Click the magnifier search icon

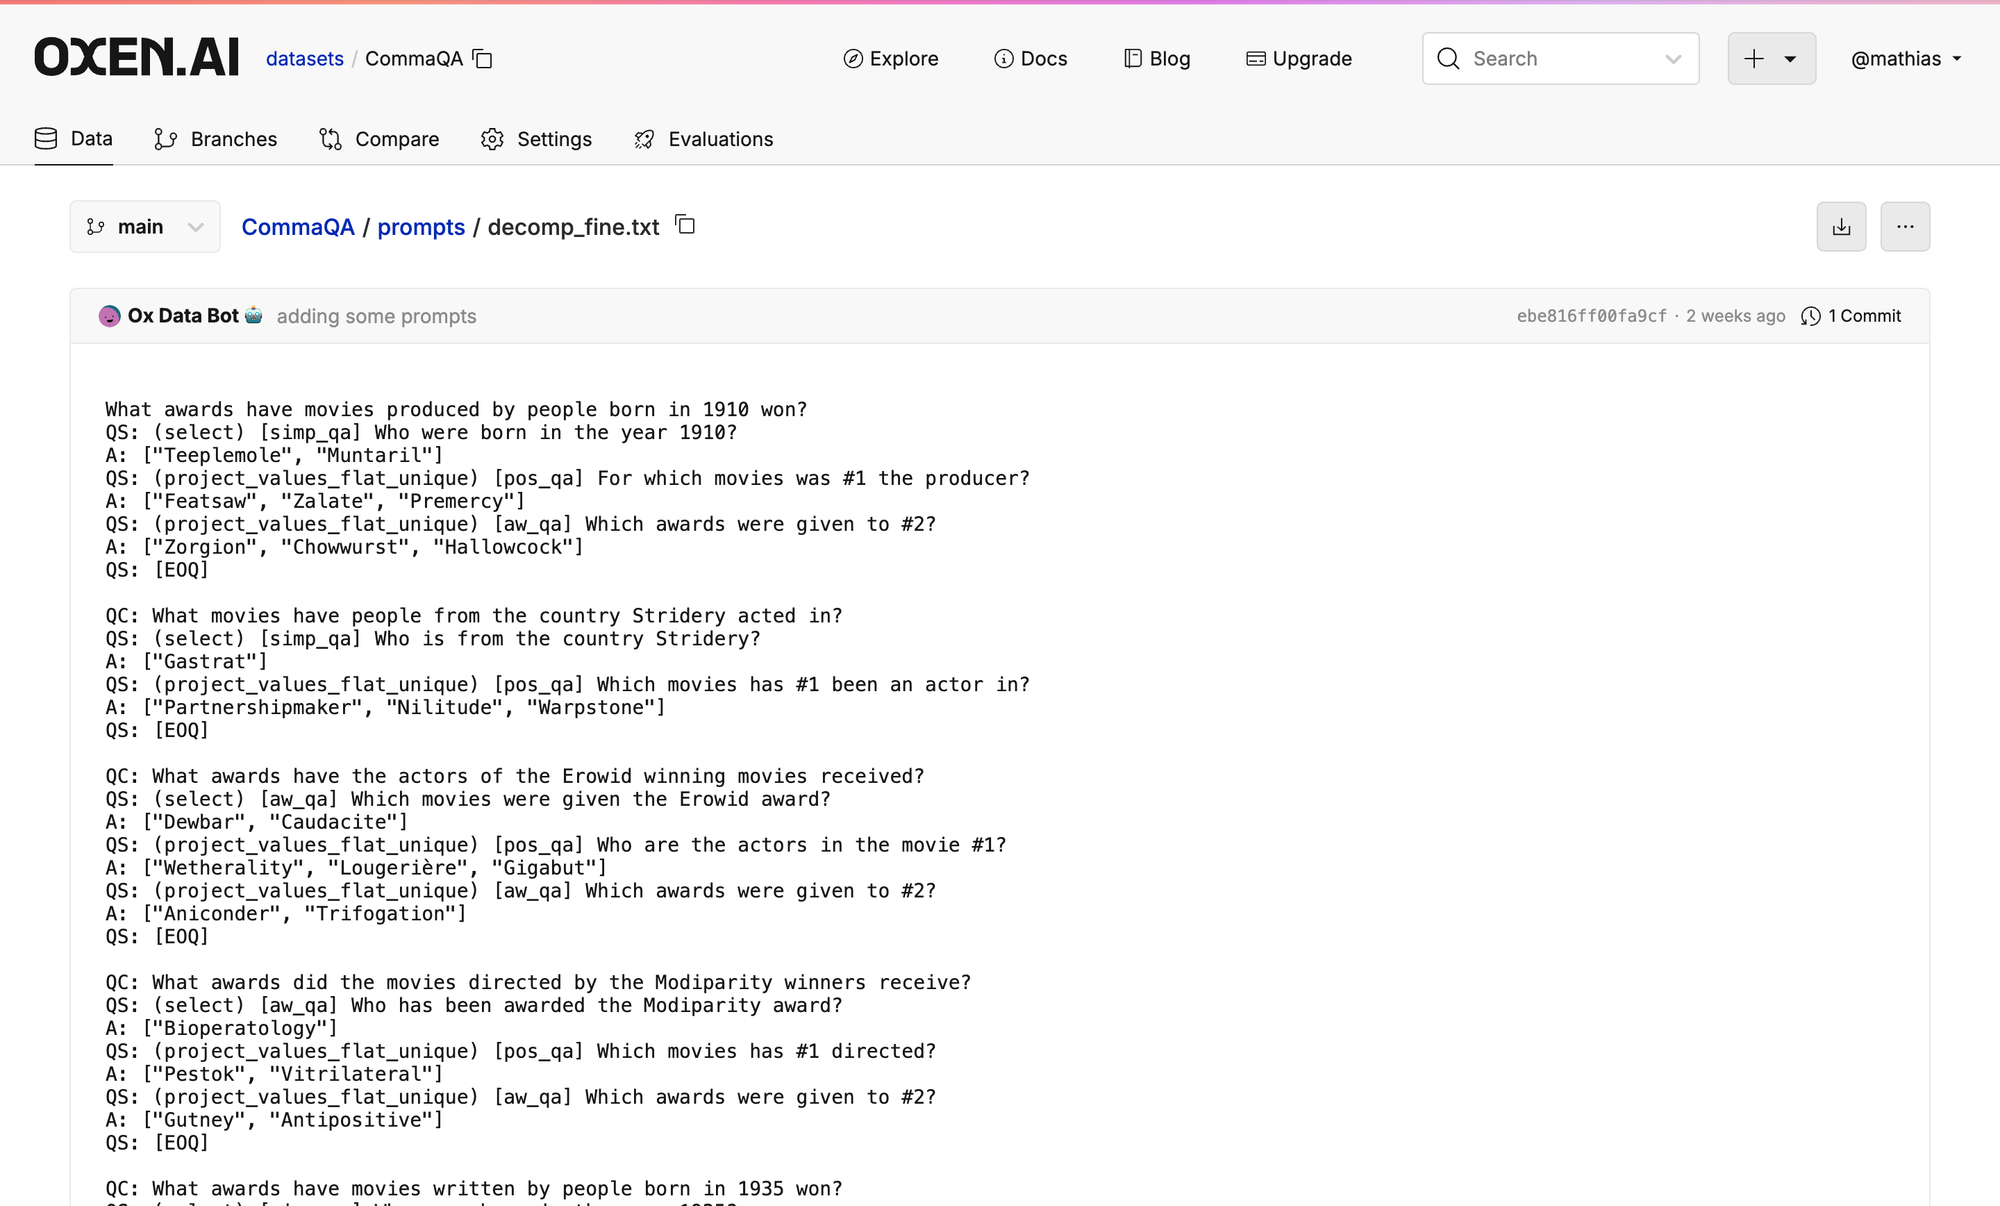pos(1448,59)
